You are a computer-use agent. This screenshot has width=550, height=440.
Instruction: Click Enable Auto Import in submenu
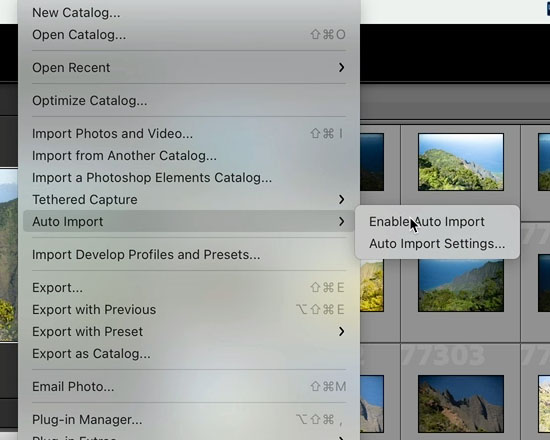[x=427, y=222]
